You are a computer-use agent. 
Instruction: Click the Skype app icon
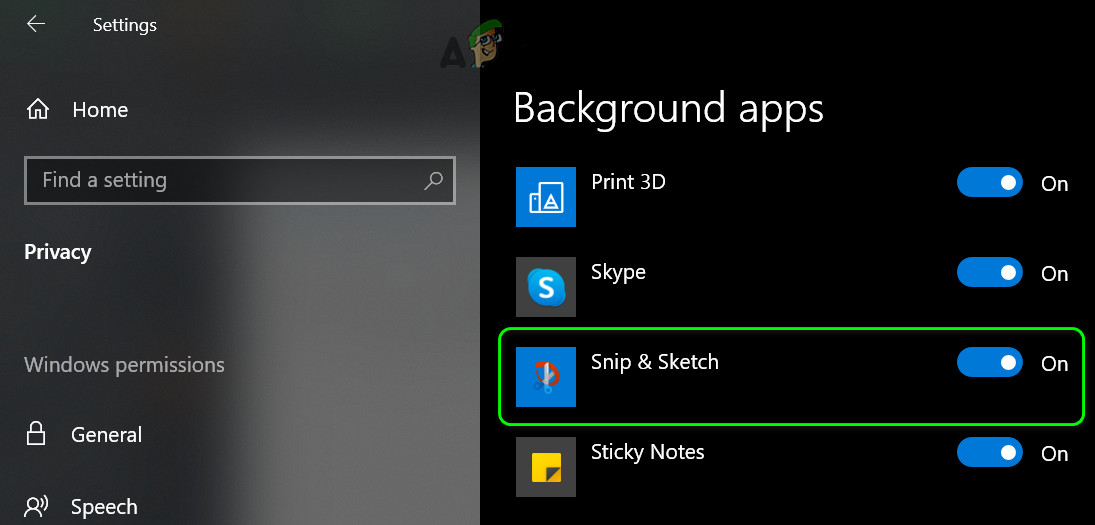pyautogui.click(x=545, y=287)
